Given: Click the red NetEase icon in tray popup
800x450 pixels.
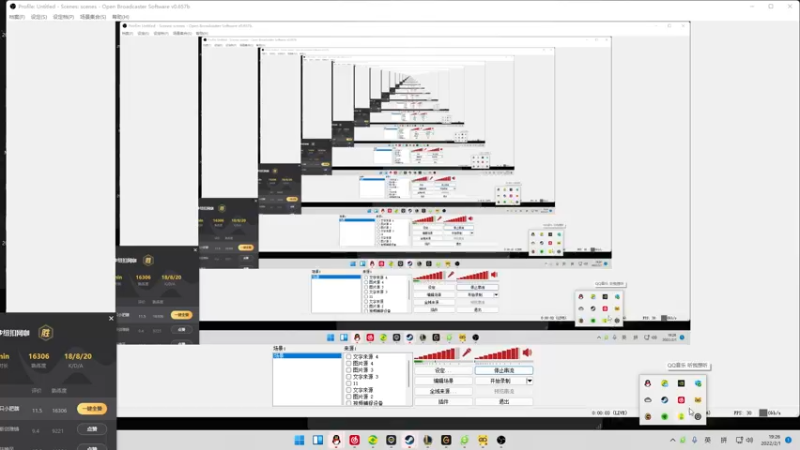Looking at the screenshot, I should point(681,400).
